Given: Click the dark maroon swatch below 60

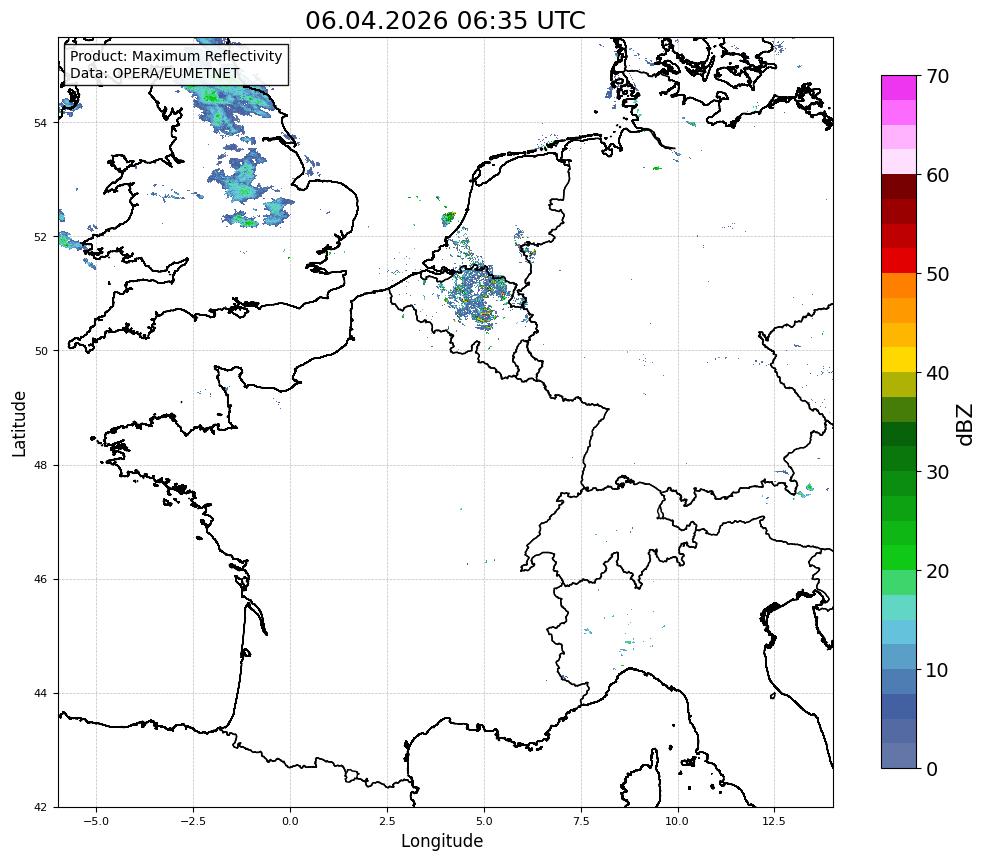Looking at the screenshot, I should click(x=899, y=187).
